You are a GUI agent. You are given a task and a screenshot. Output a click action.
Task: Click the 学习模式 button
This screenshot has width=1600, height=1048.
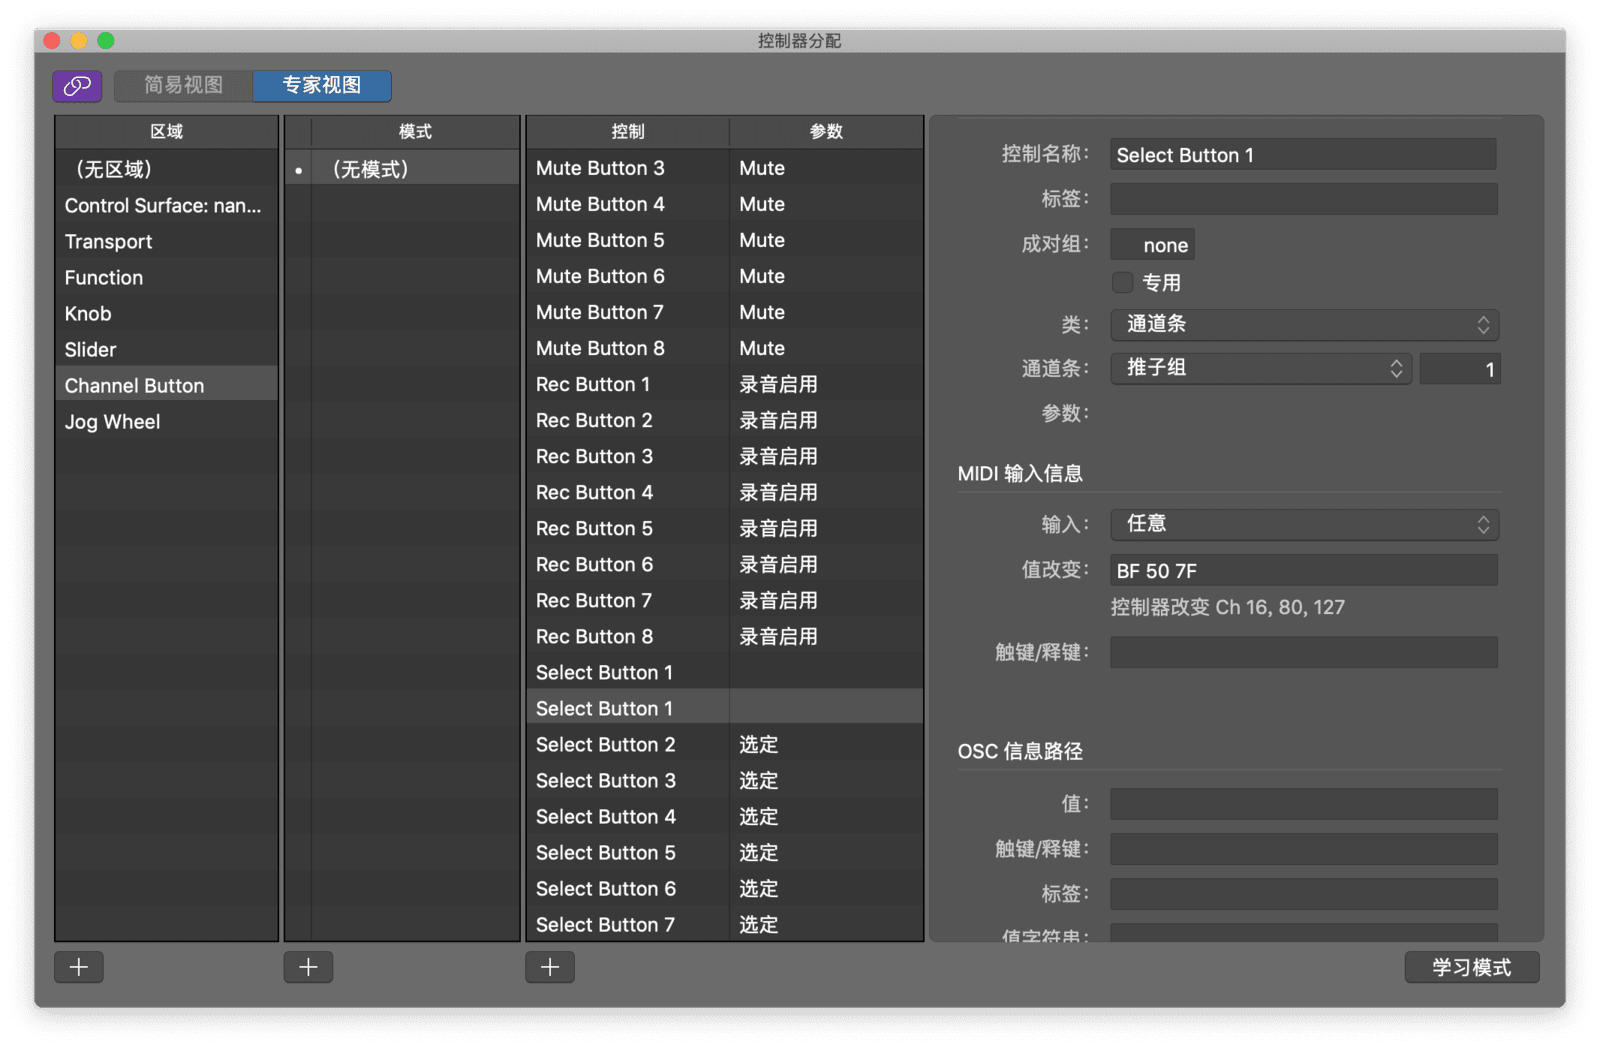click(x=1472, y=967)
